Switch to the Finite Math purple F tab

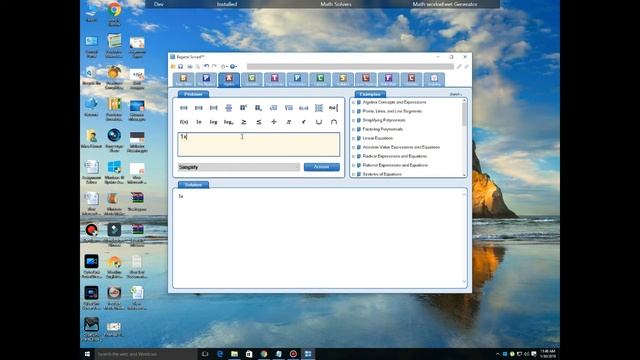(x=389, y=80)
